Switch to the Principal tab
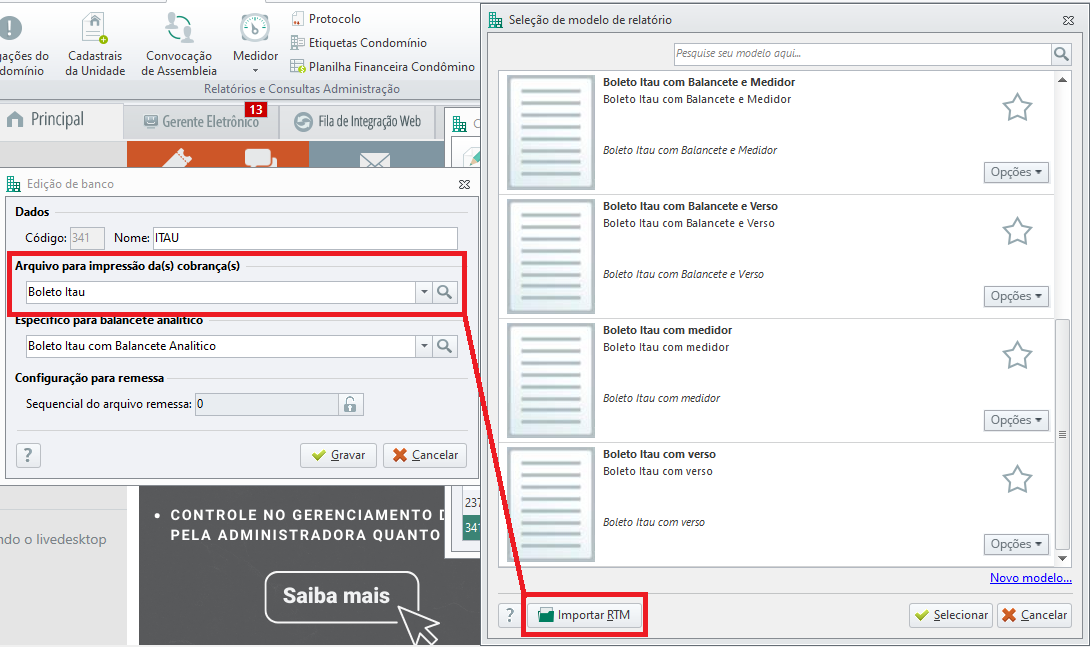The image size is (1090, 647). (x=46, y=120)
